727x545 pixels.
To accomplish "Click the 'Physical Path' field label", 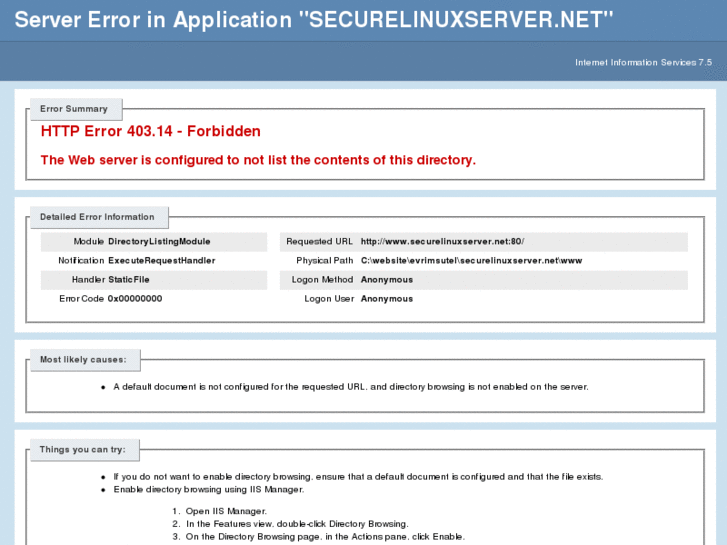I will 325,260.
